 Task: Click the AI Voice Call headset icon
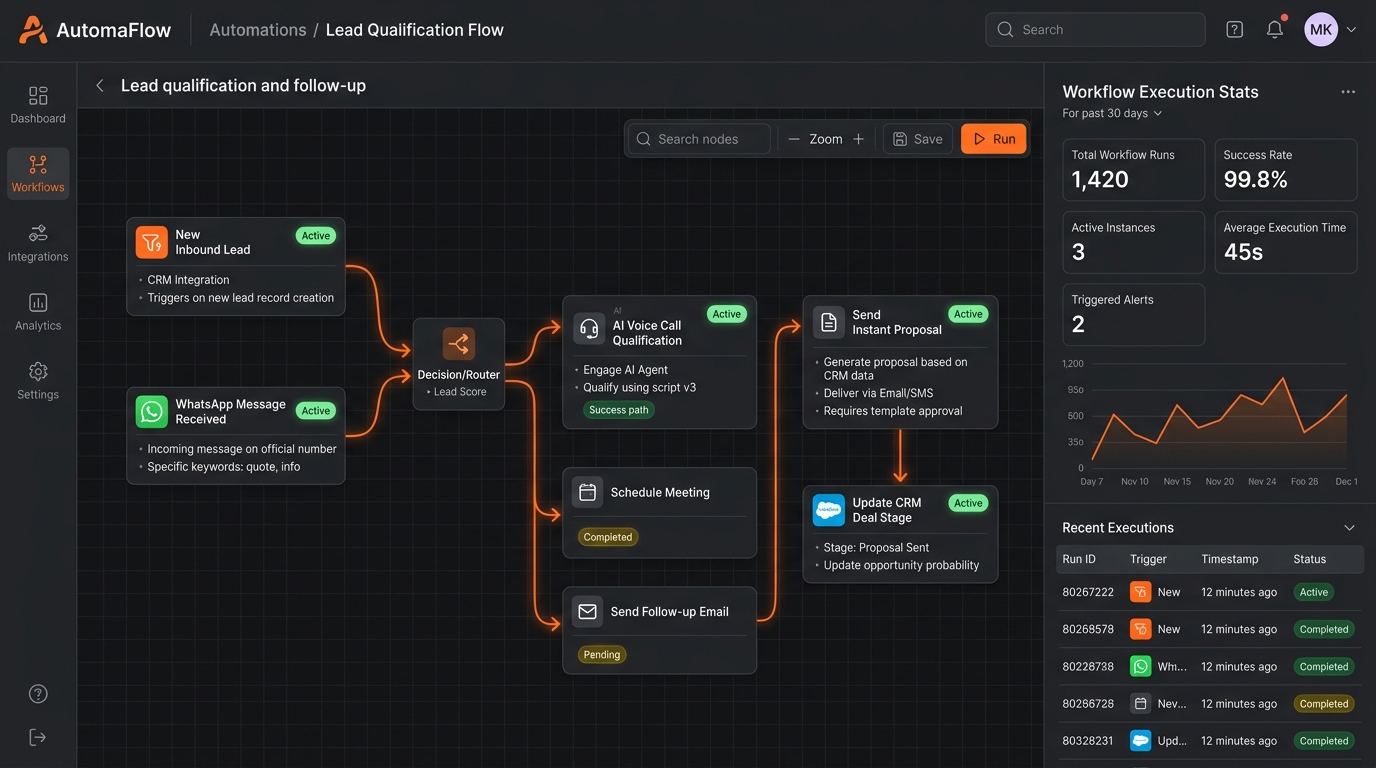[588, 328]
